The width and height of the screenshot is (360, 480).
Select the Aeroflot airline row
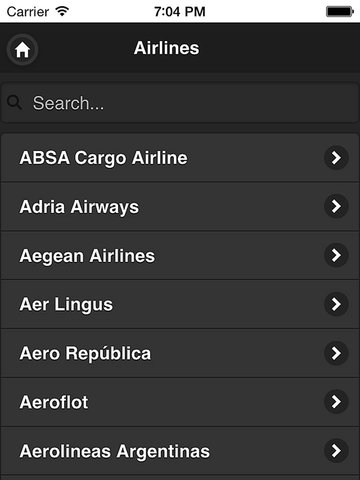click(x=180, y=402)
